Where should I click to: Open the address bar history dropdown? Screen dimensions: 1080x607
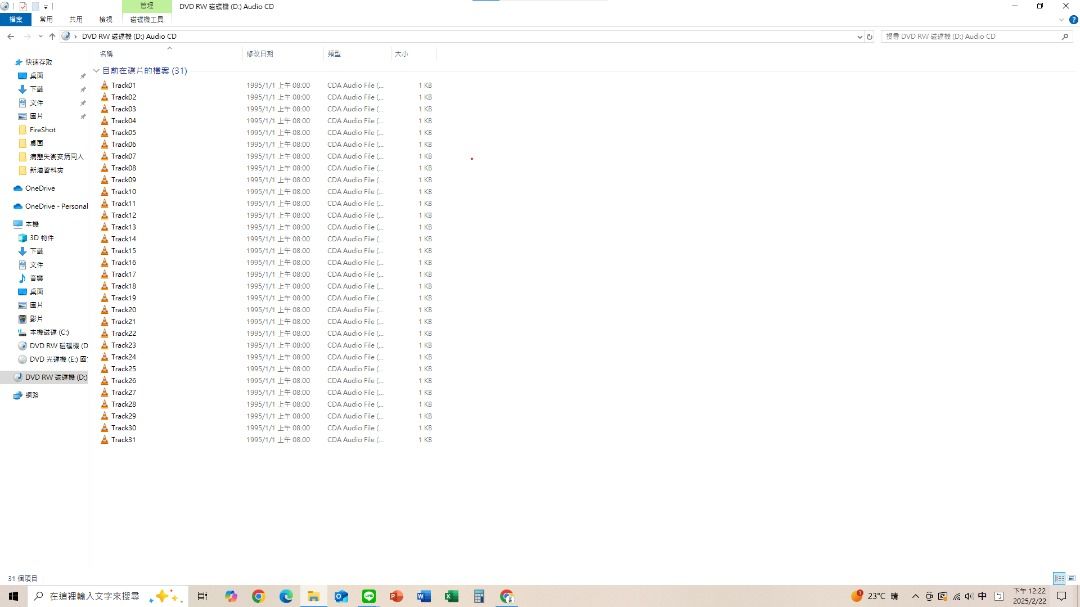pyautogui.click(x=858, y=36)
